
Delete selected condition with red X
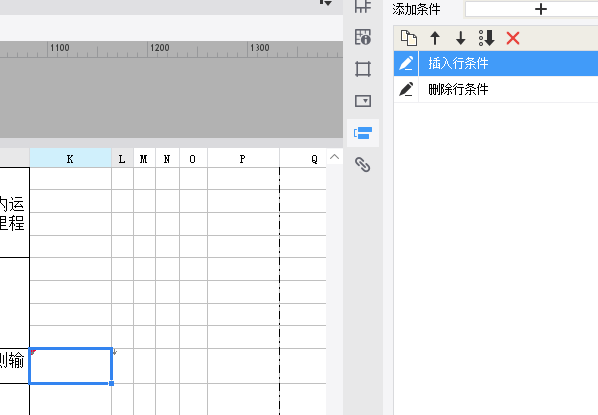point(513,38)
